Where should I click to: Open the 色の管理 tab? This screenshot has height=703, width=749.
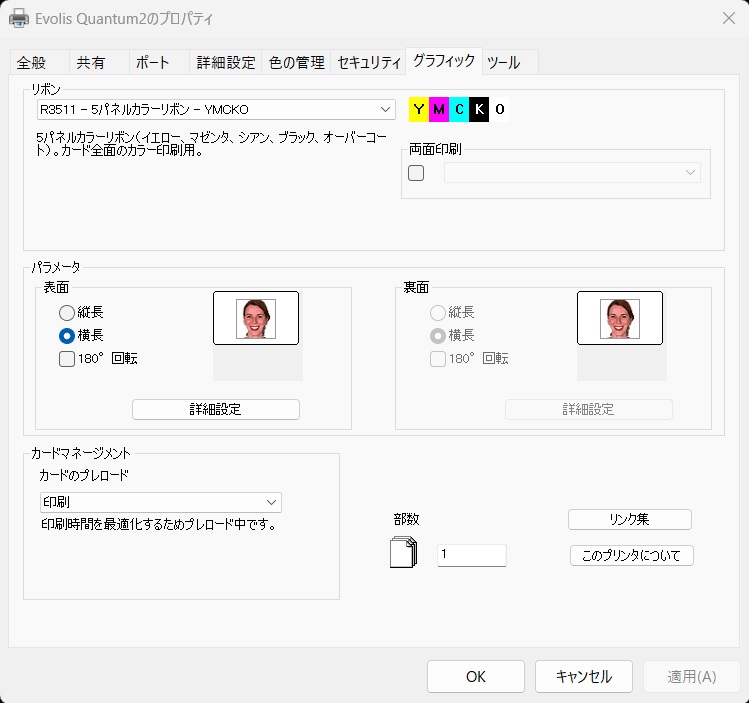(296, 63)
